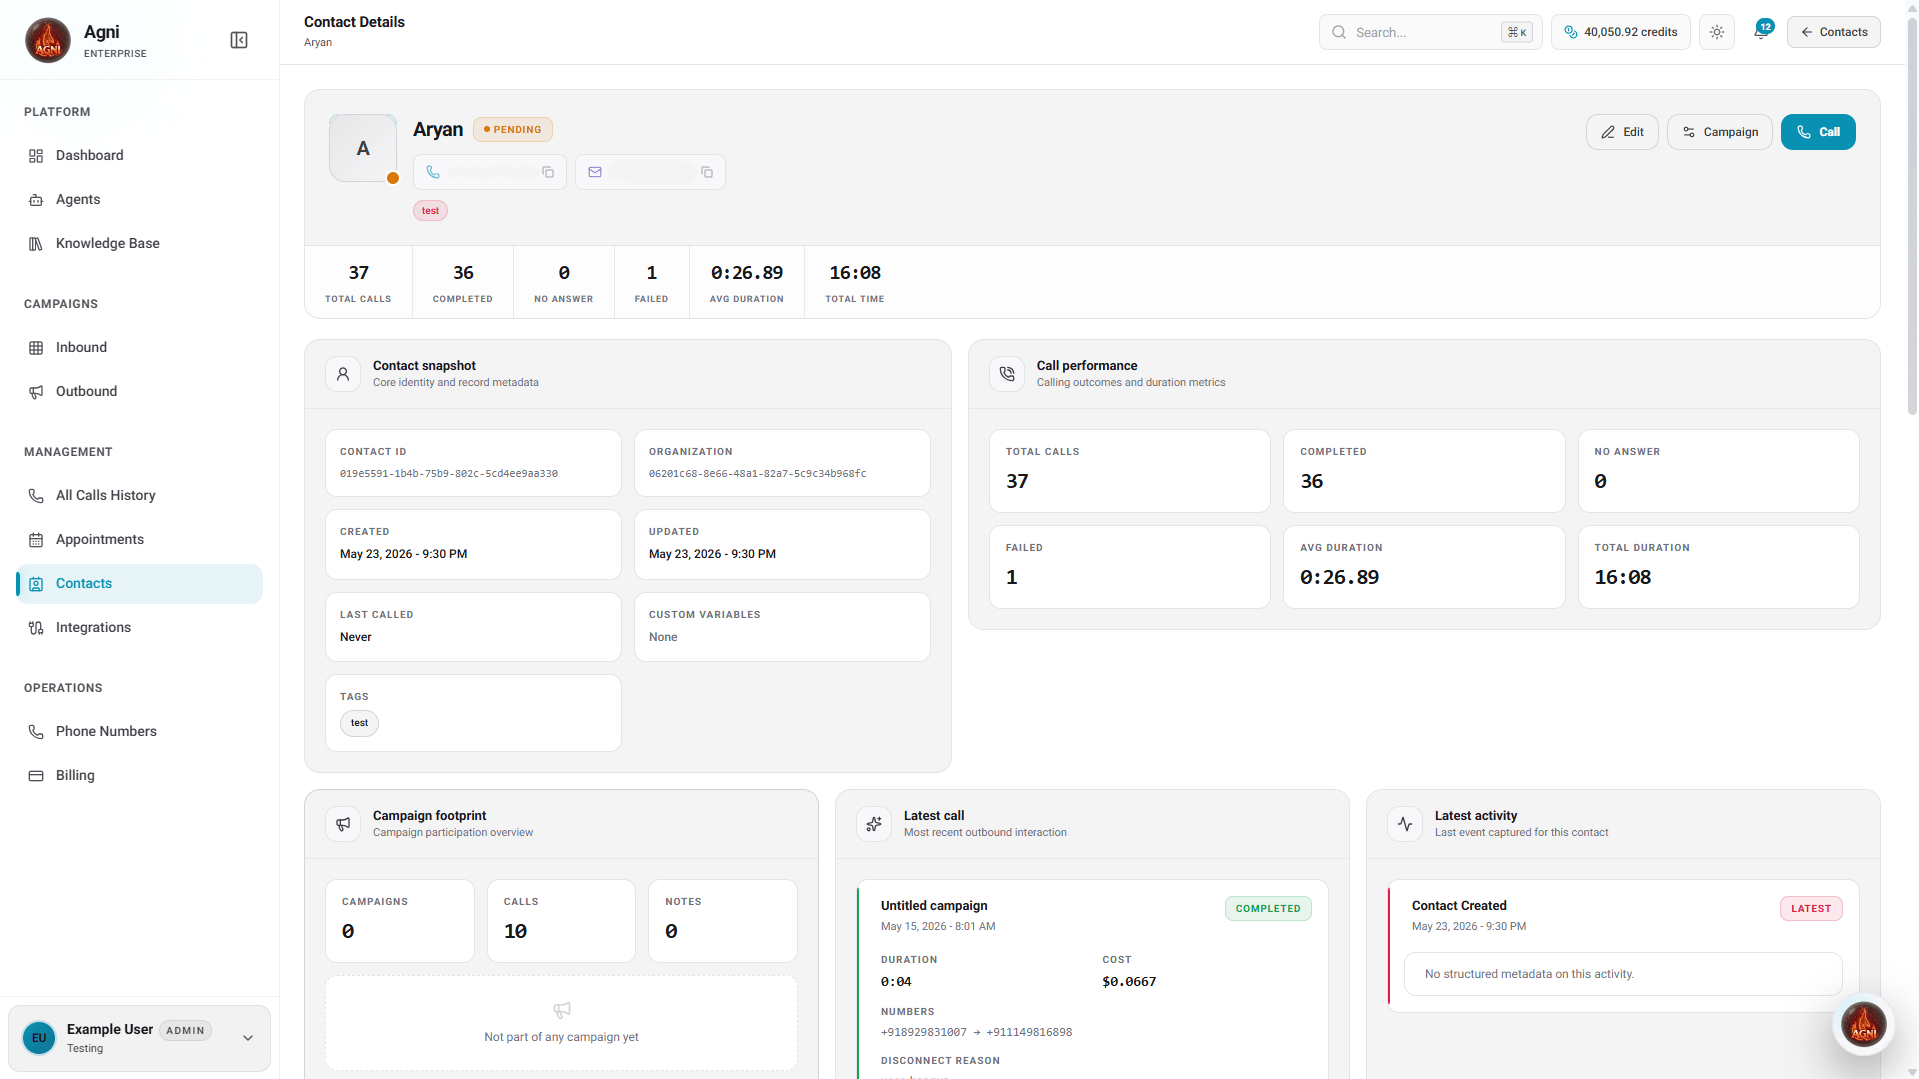Click the Contact snapshot person icon
Viewport: 1919px width, 1079px height.
(343, 374)
